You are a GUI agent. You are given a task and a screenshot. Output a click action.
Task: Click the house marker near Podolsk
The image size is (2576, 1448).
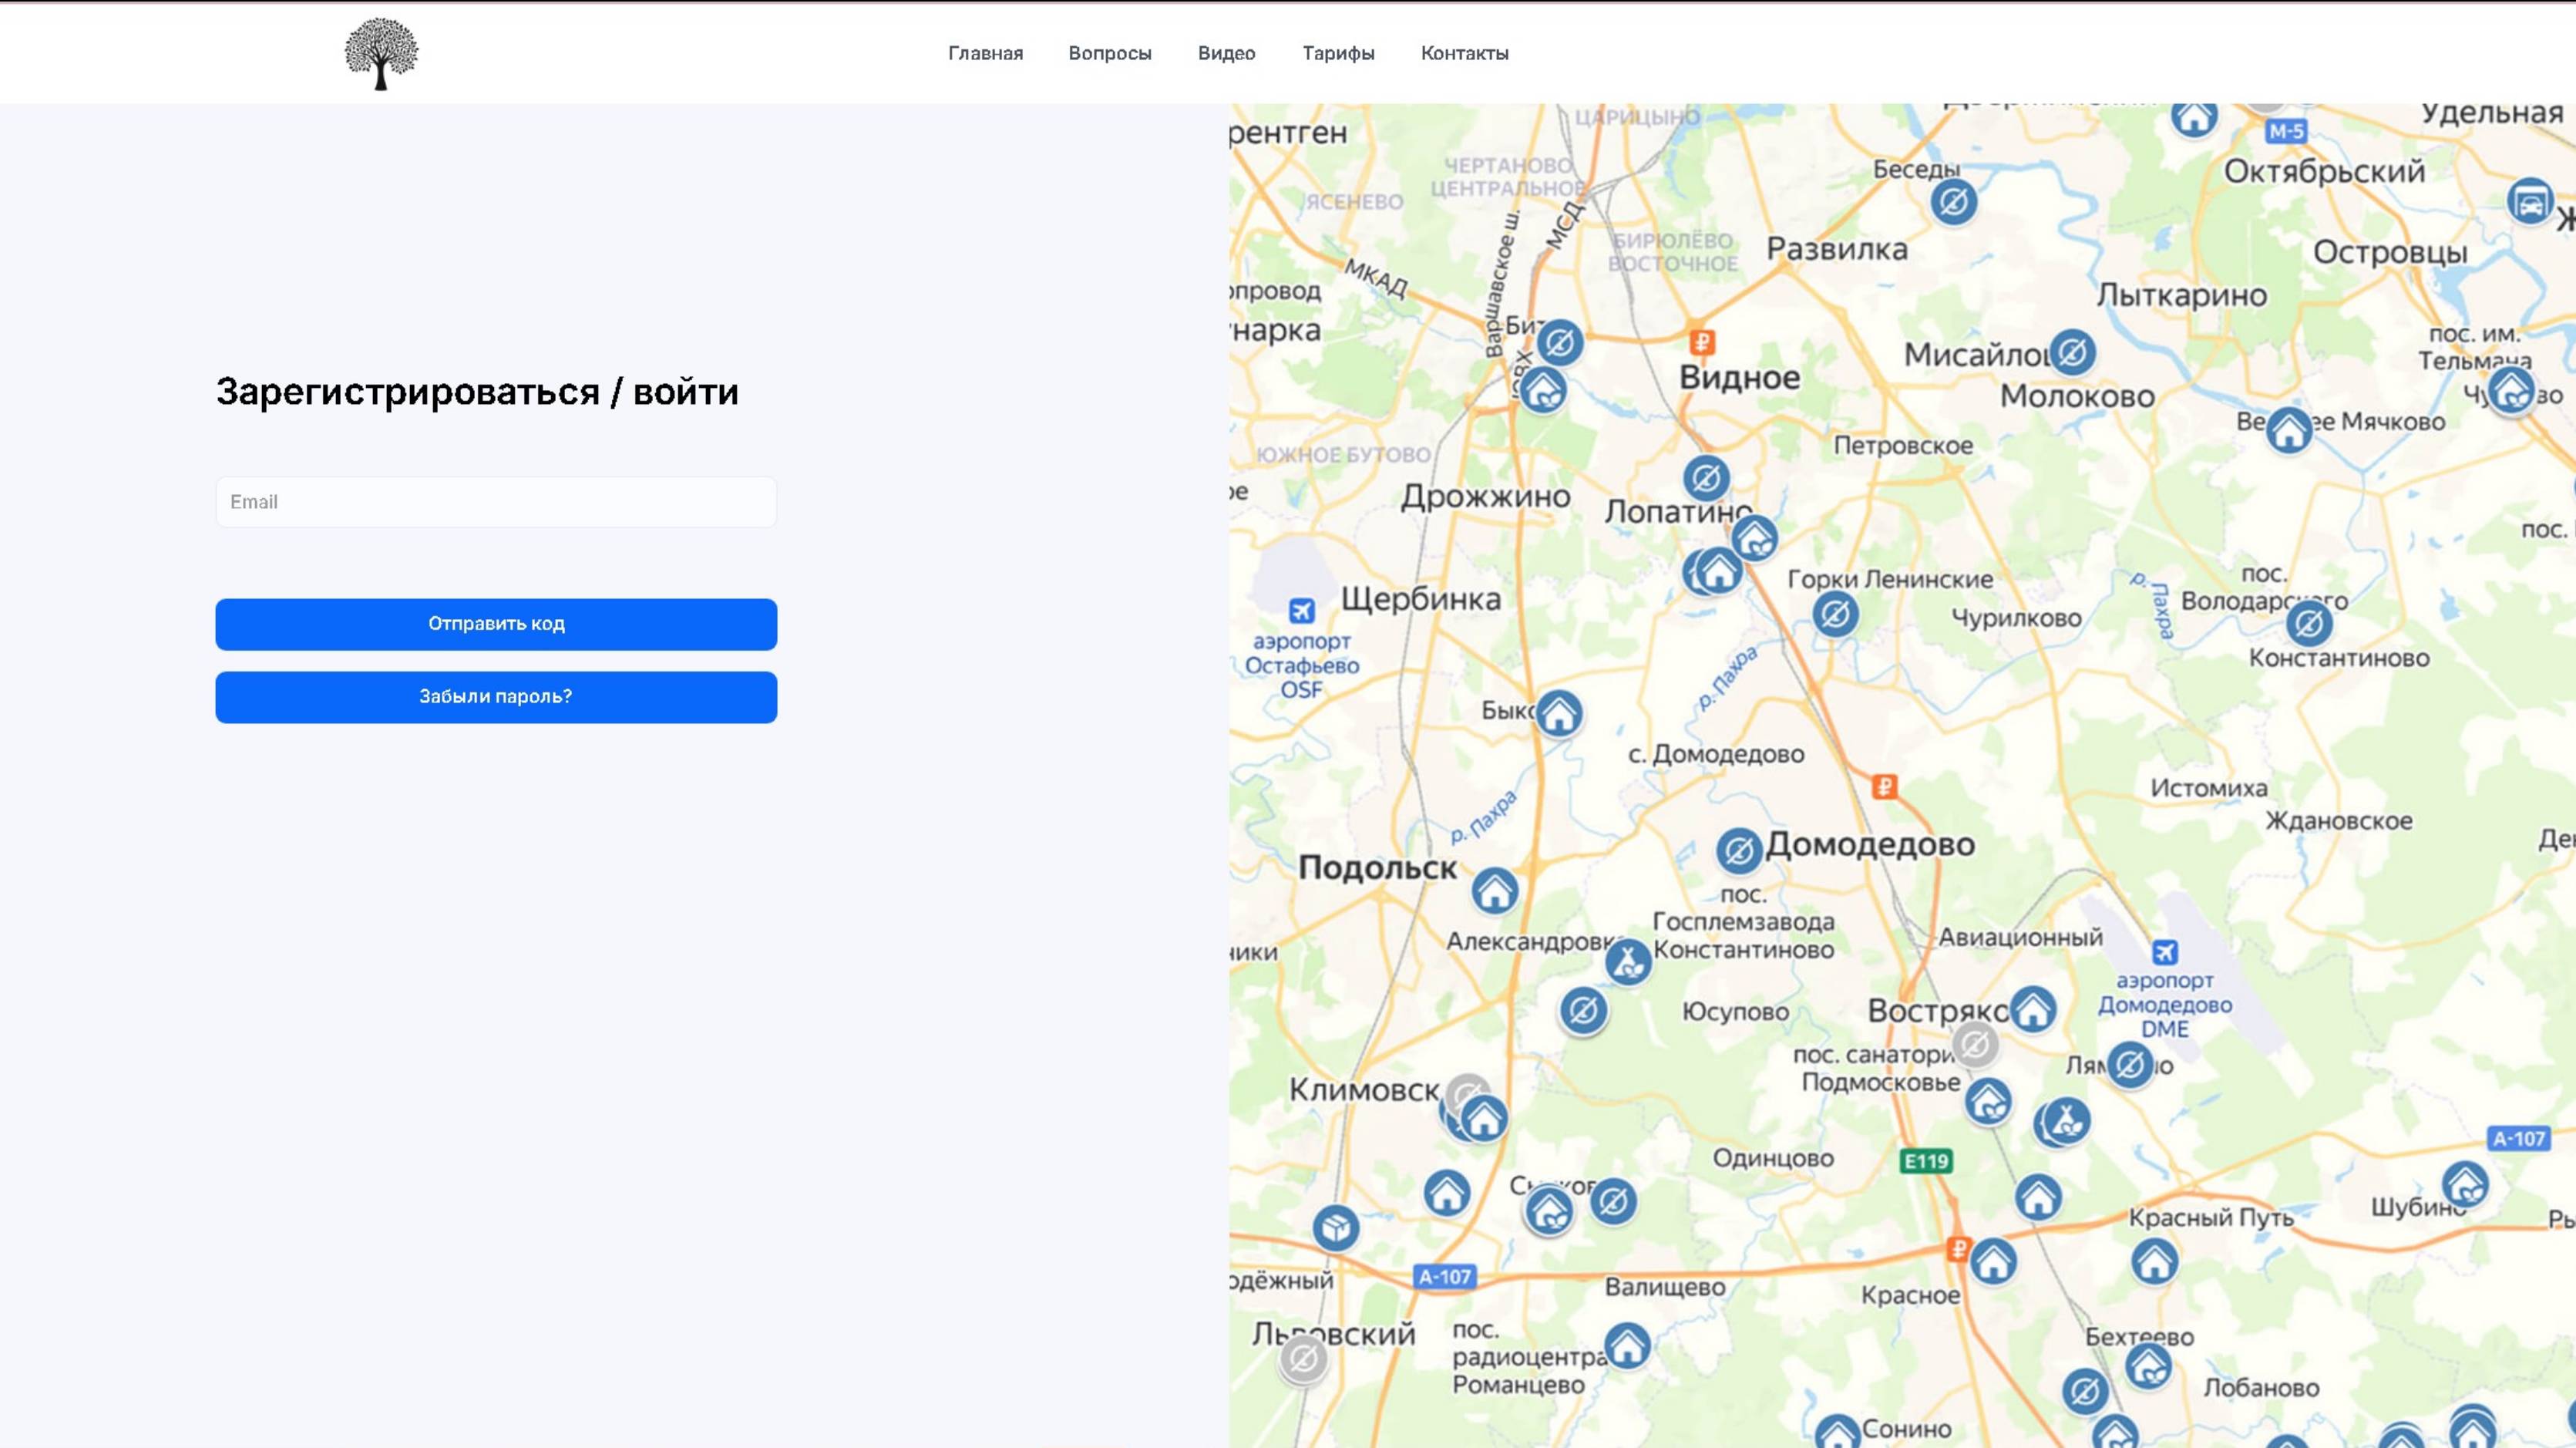click(1494, 891)
